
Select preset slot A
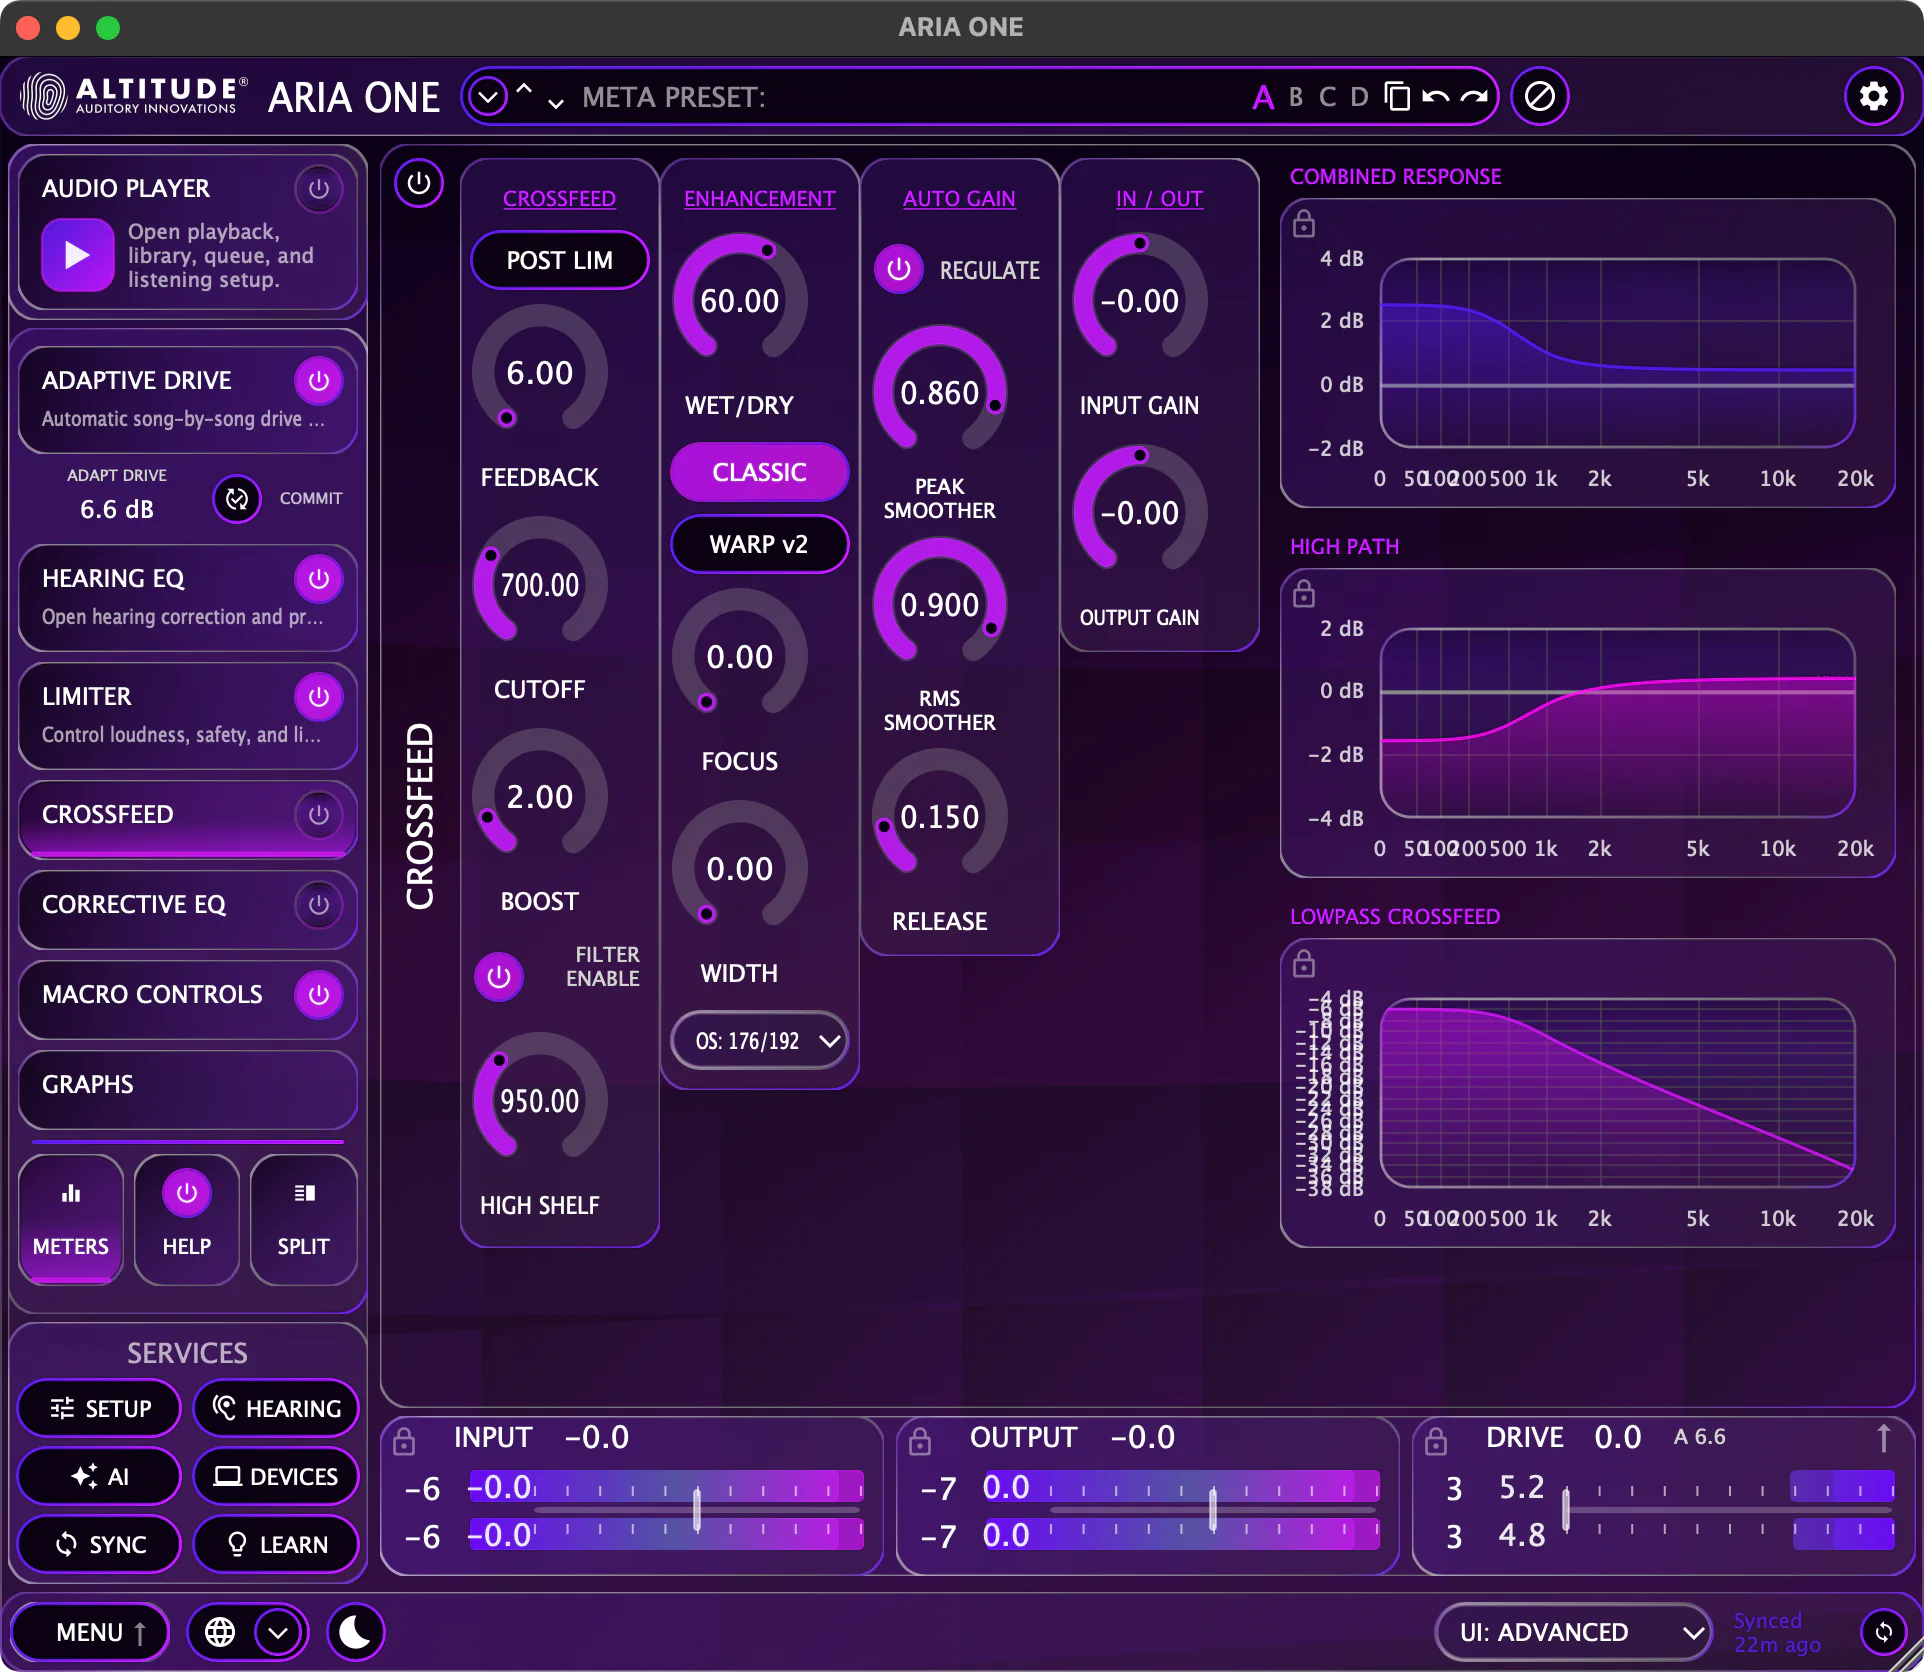coord(1263,97)
